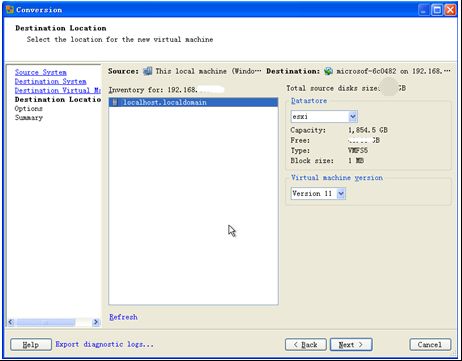462x361 pixels.
Task: Open the Source System step
Action: click(40, 72)
